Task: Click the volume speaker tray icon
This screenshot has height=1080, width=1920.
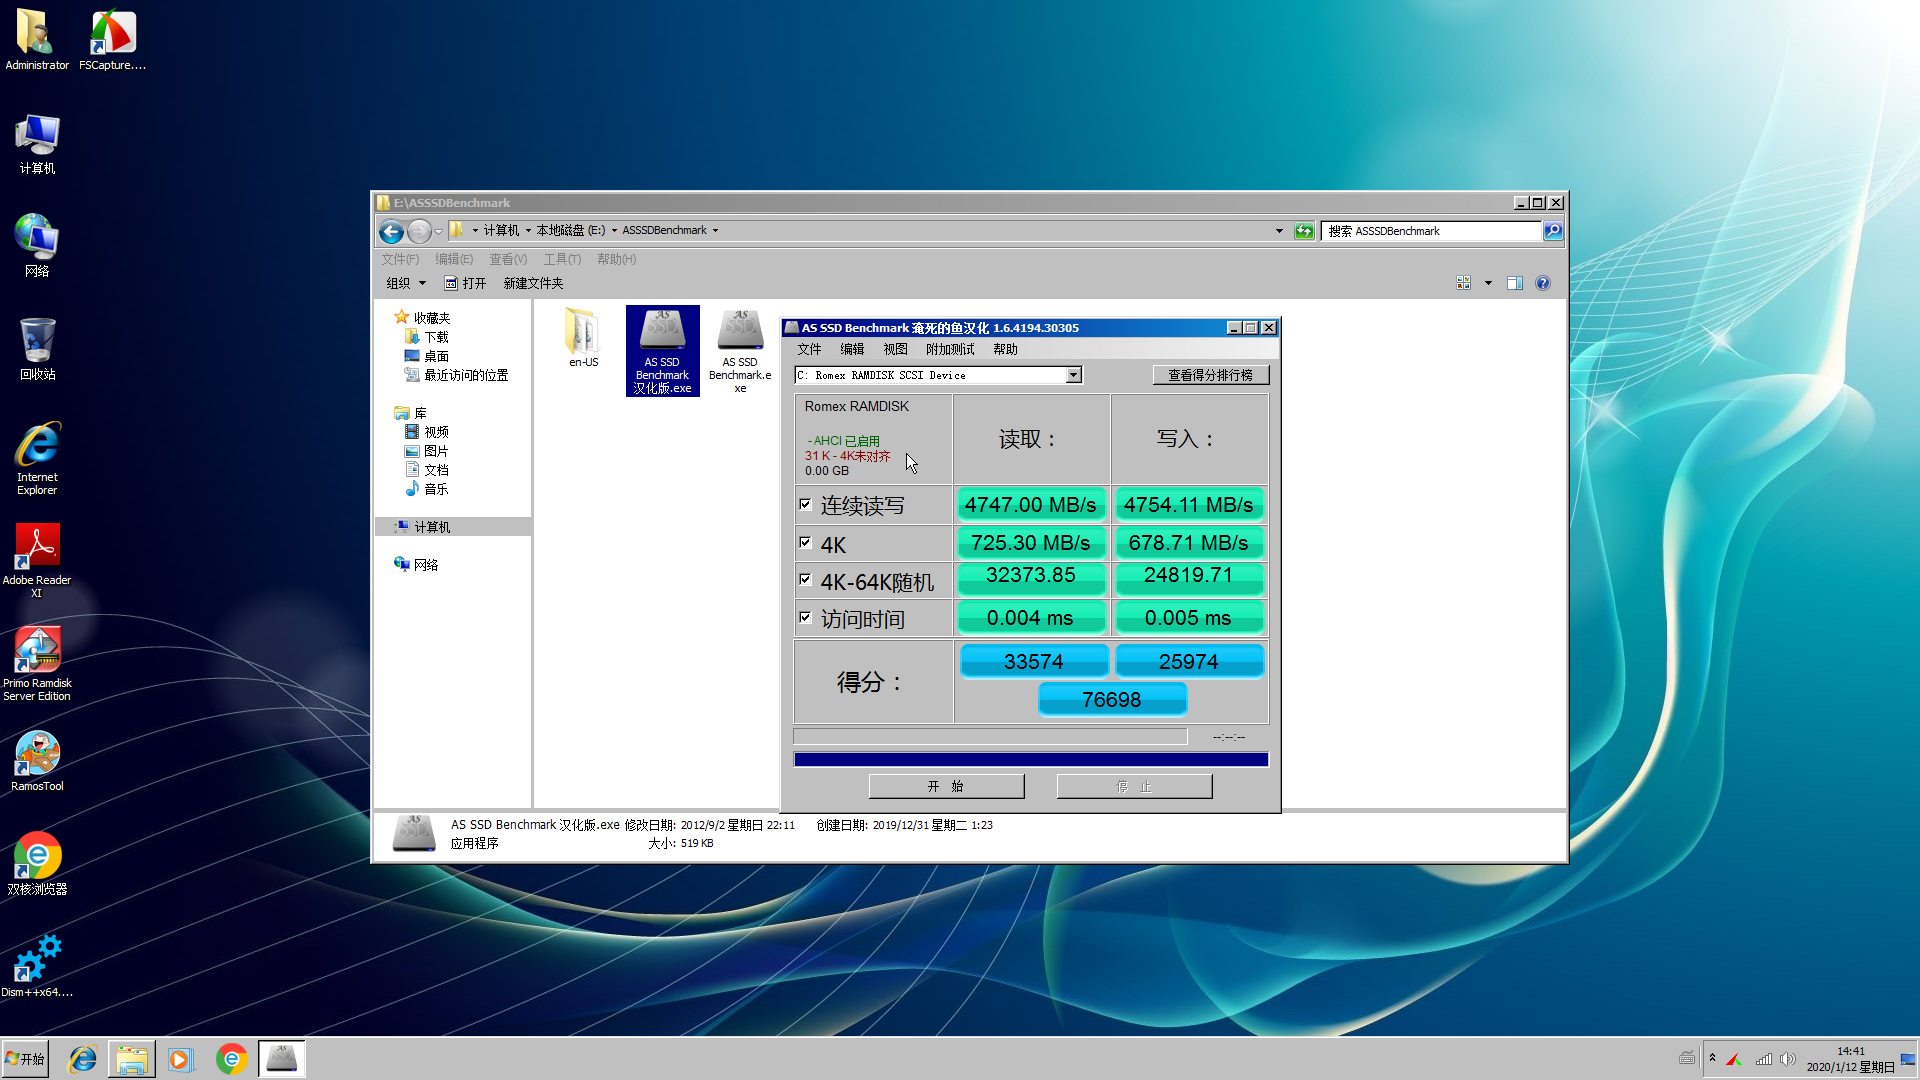Action: click(1788, 1059)
